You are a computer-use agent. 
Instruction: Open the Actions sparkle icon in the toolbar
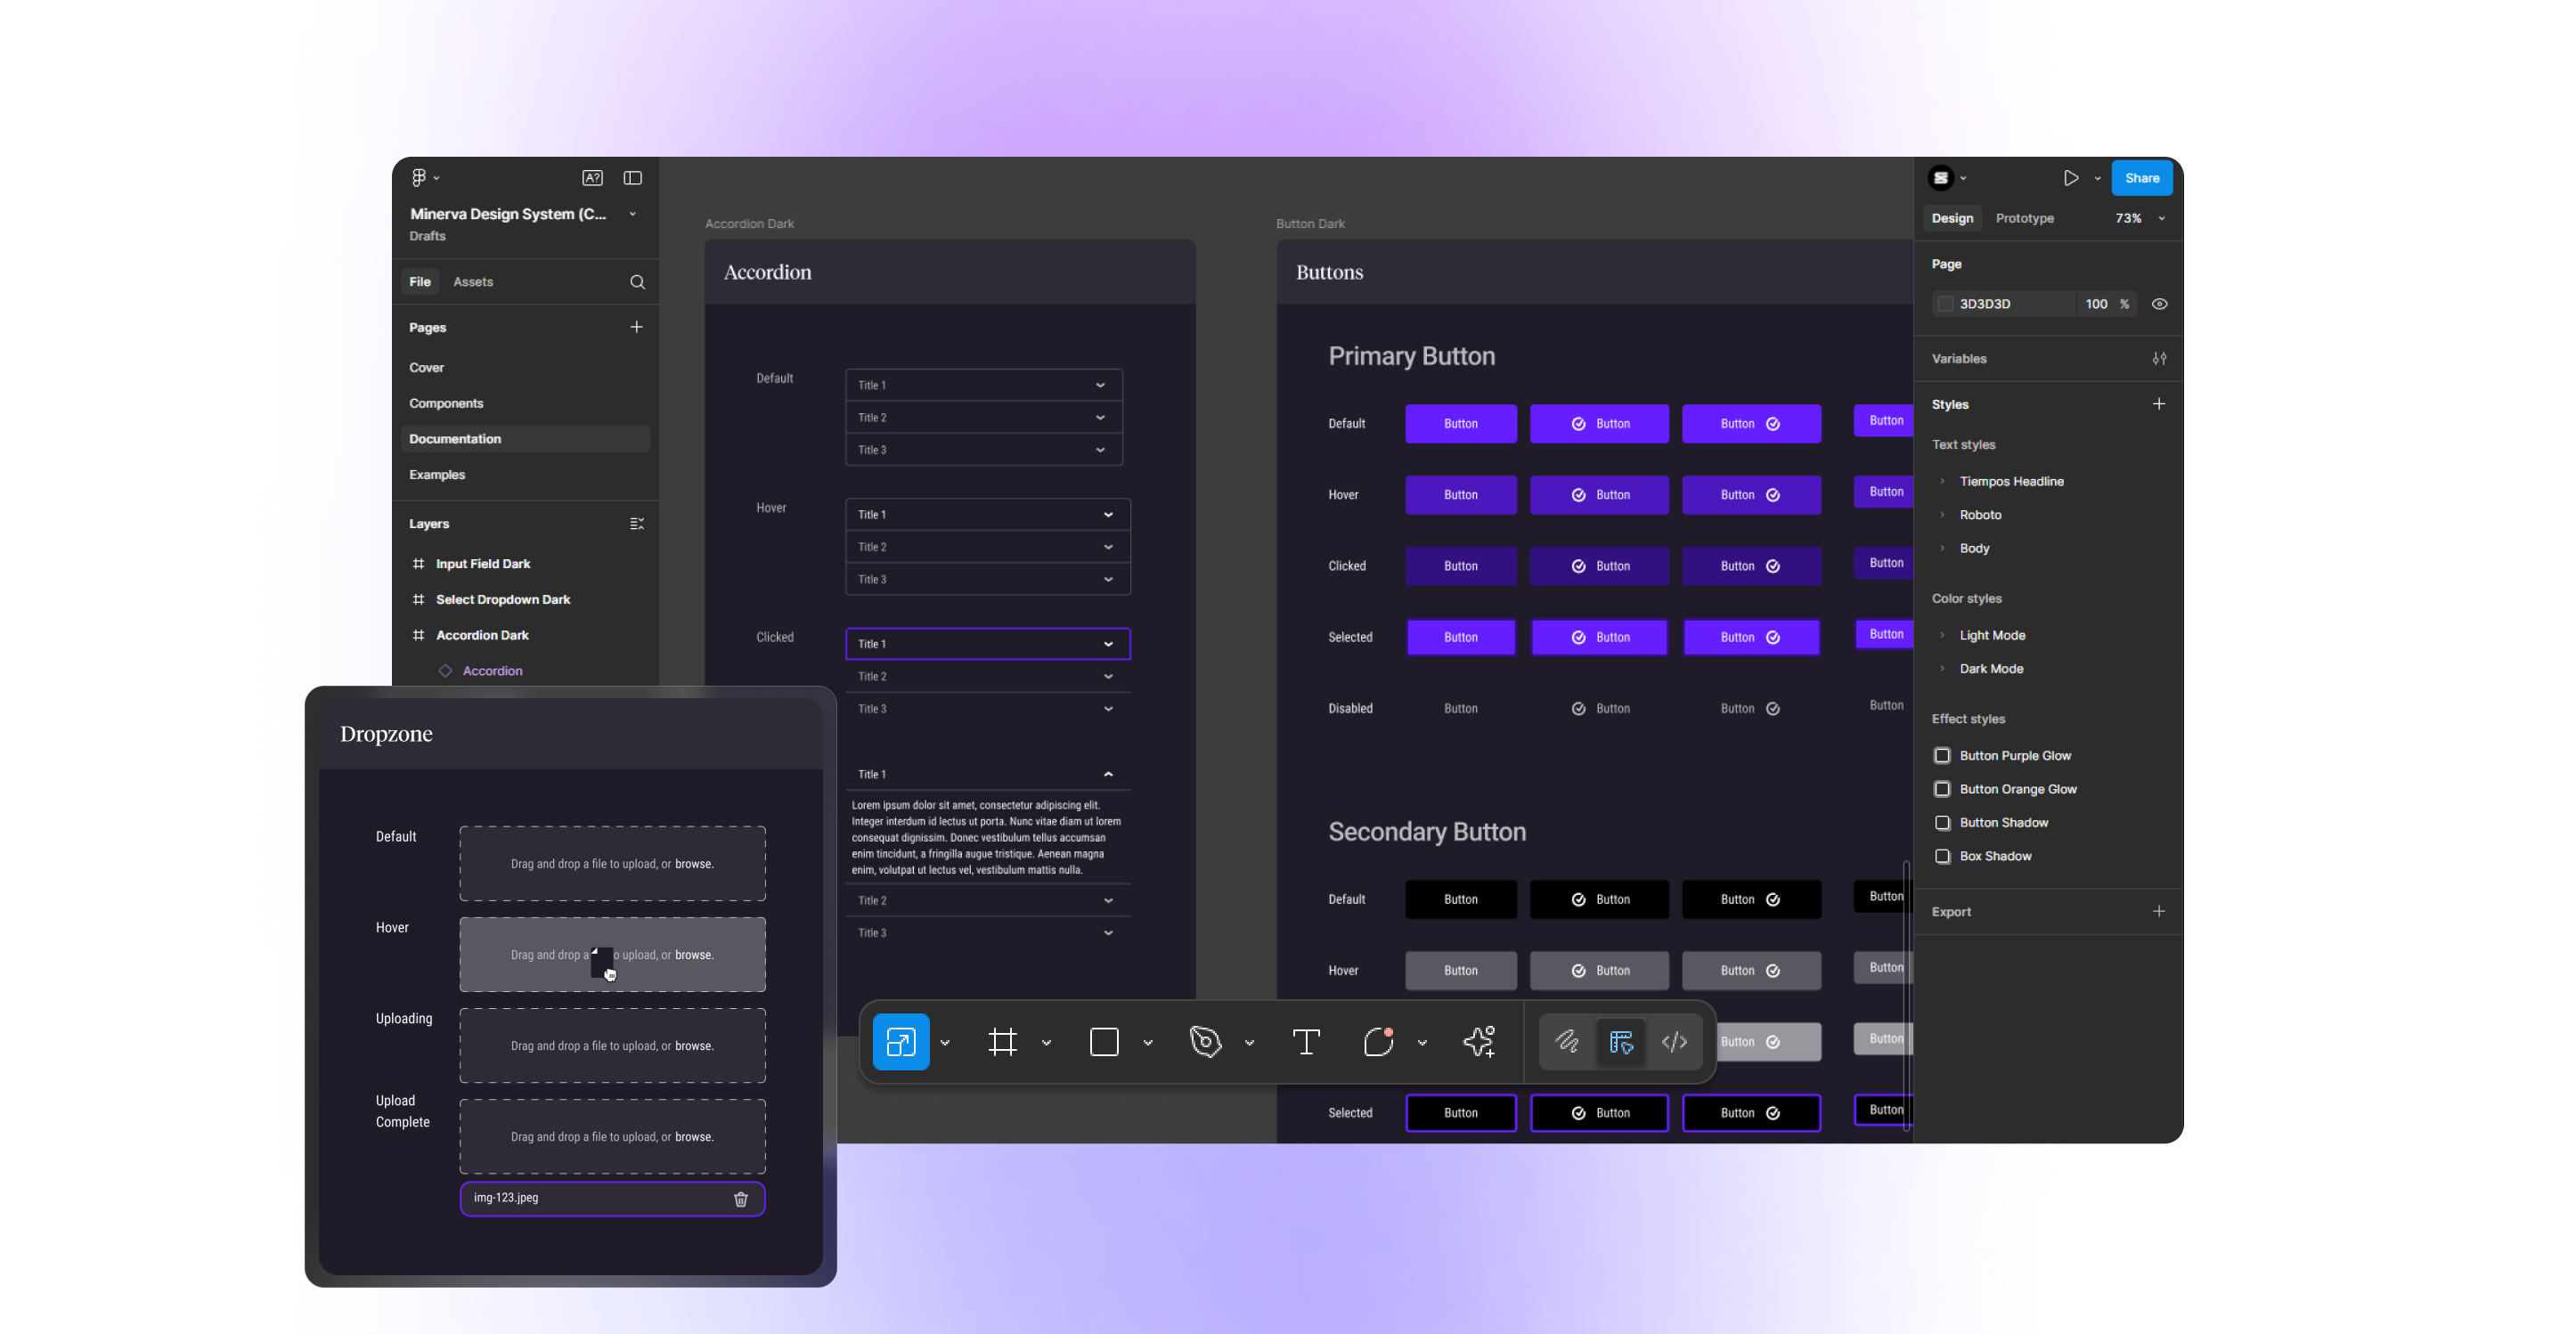1479,1041
